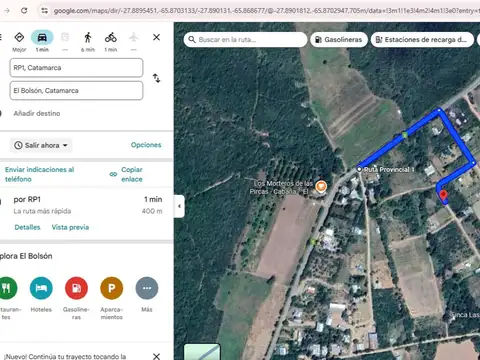480x360 pixels.
Task: Open the Salir ahora departure dropdown
Action: (41, 145)
